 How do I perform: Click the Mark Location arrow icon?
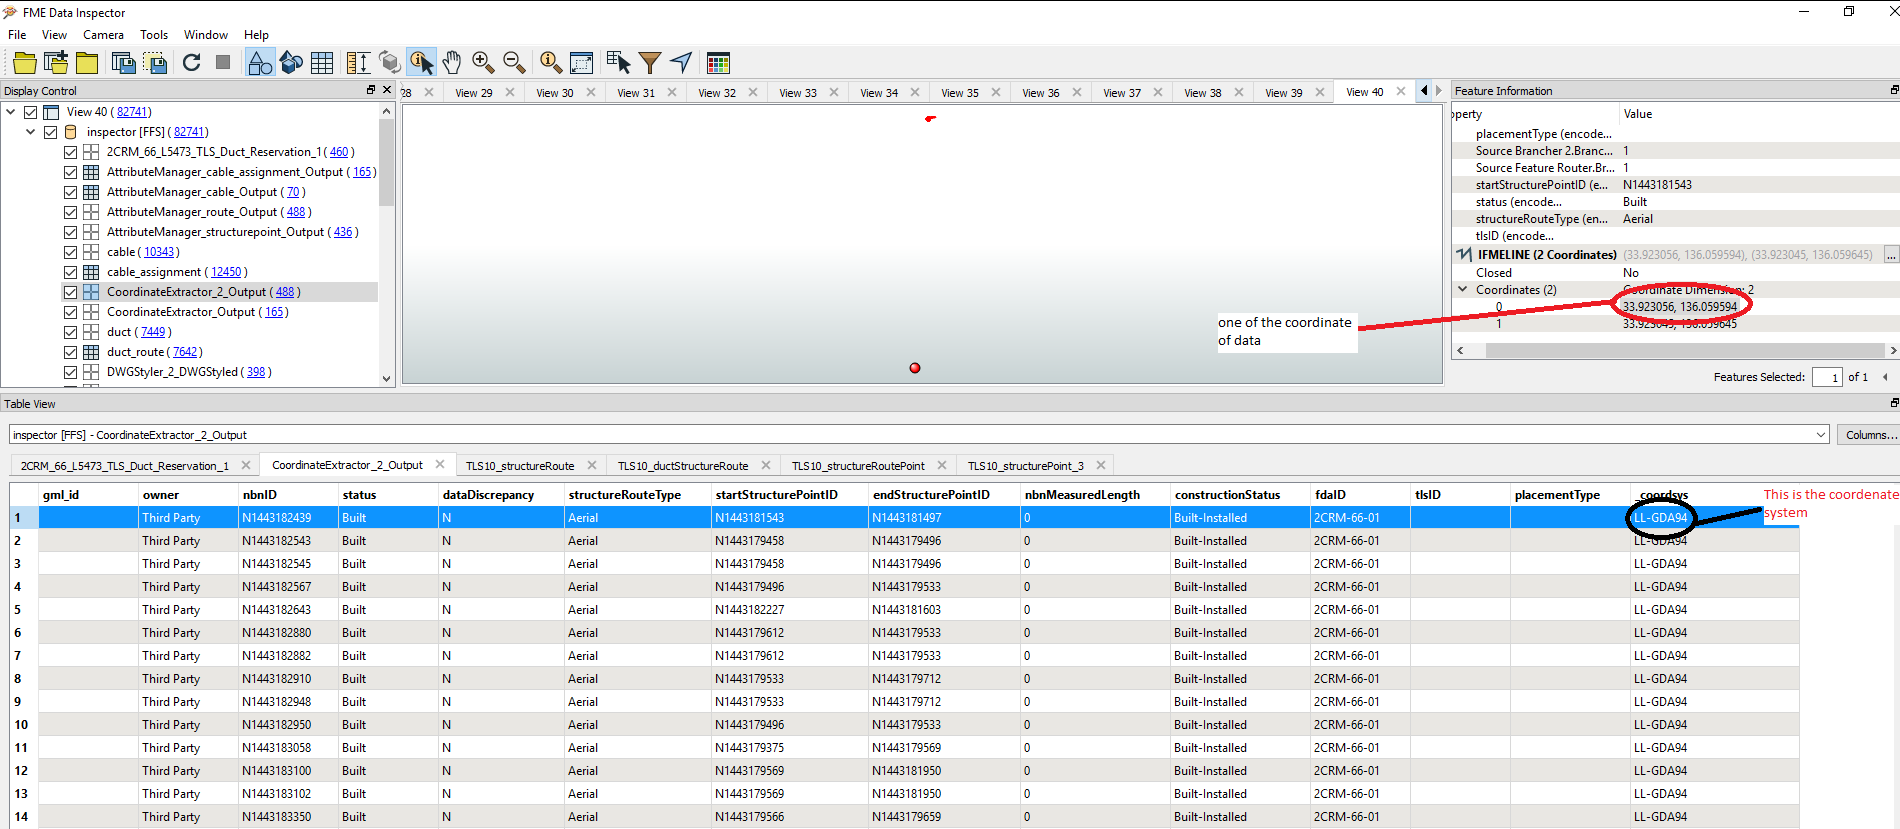(681, 63)
